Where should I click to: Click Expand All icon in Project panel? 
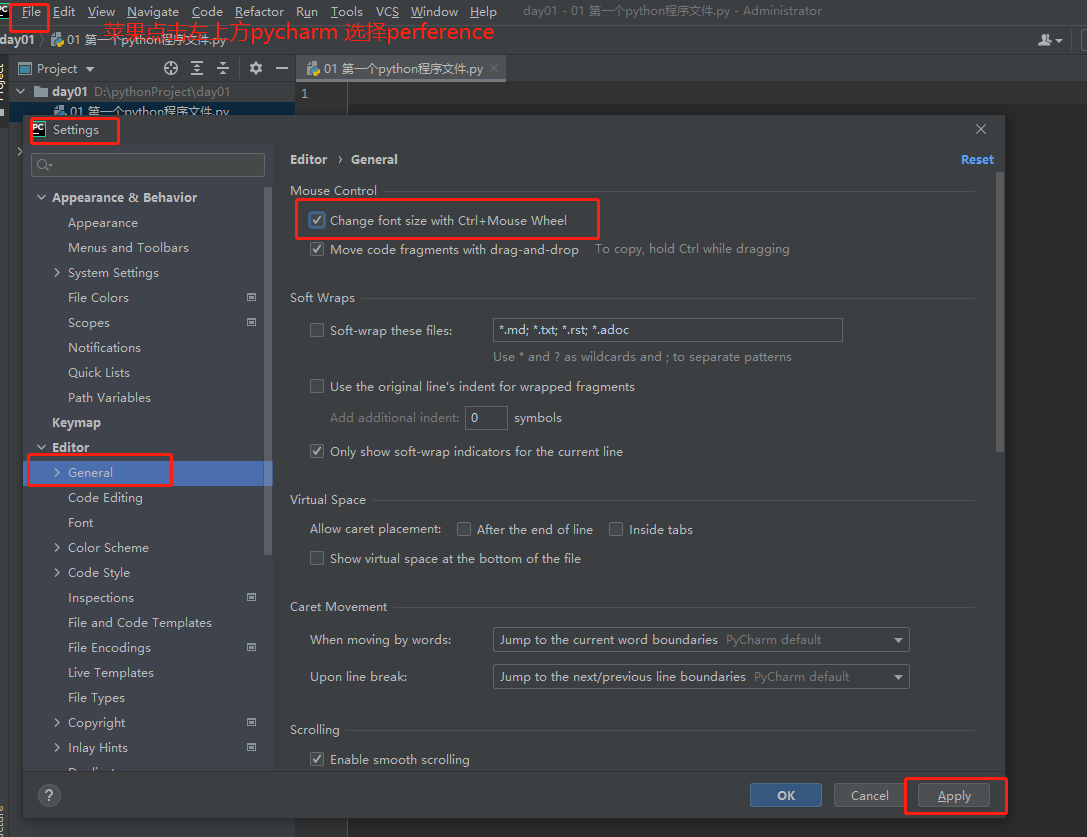(x=197, y=68)
